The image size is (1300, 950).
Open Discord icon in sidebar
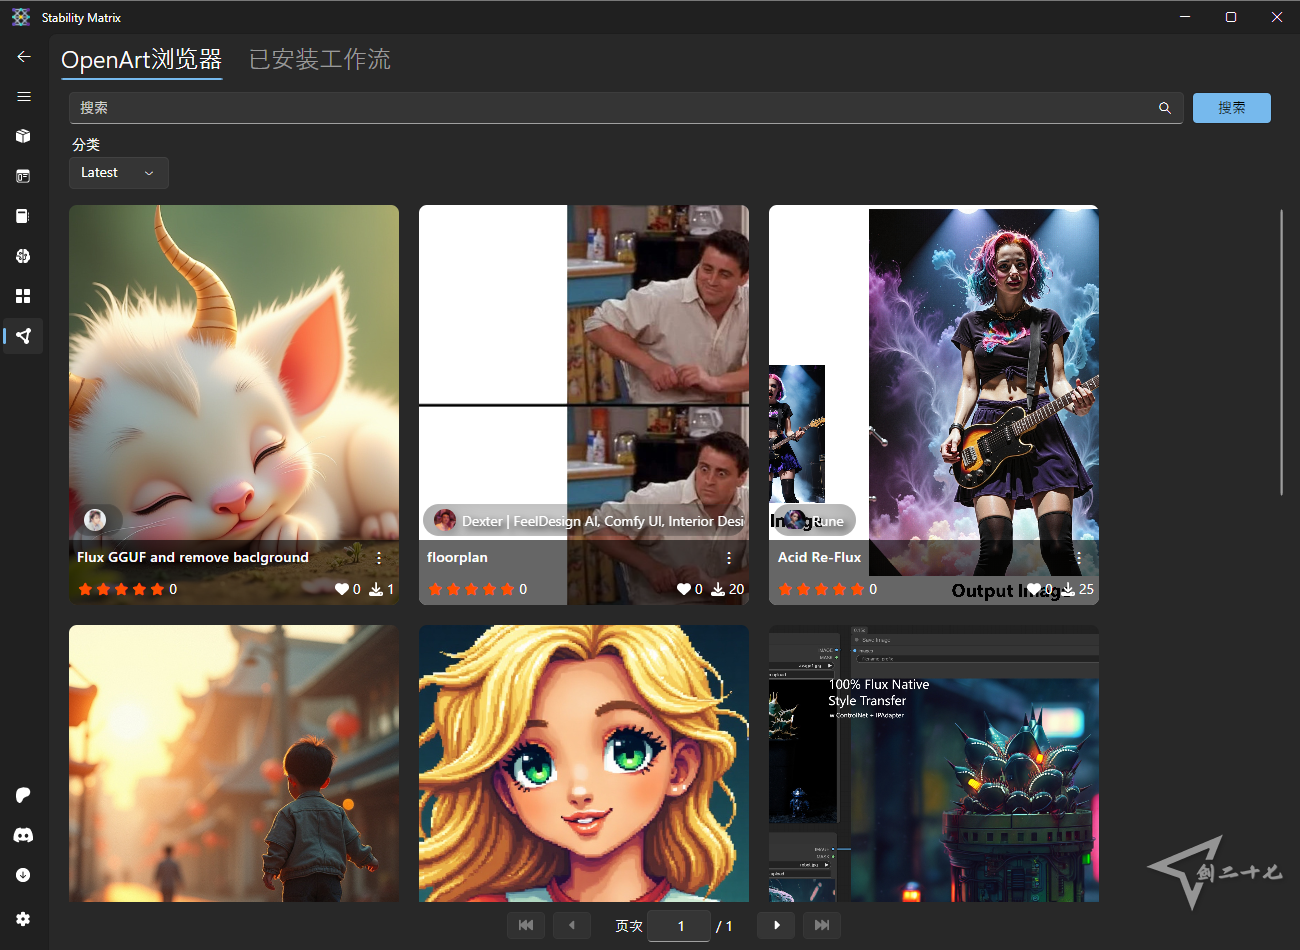24,835
